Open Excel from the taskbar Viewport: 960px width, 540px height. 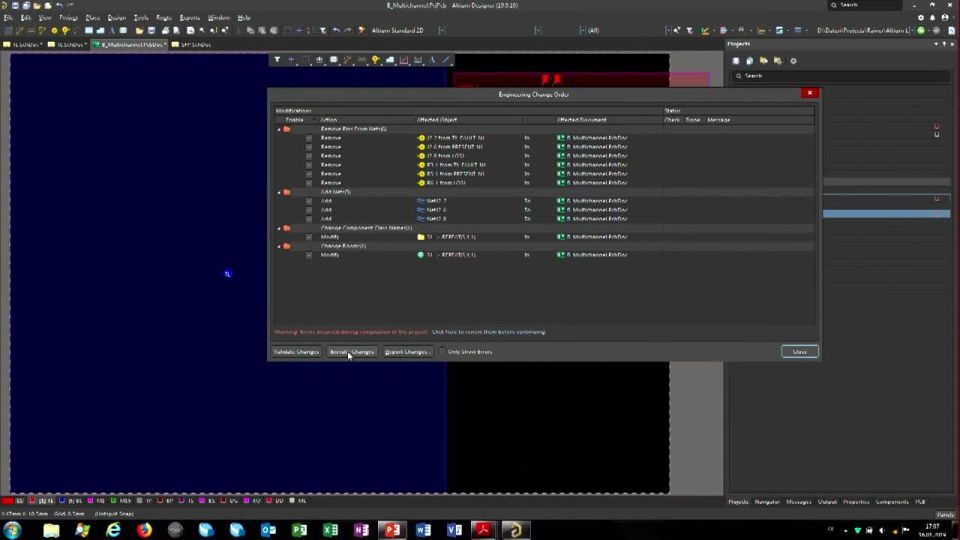click(x=331, y=530)
